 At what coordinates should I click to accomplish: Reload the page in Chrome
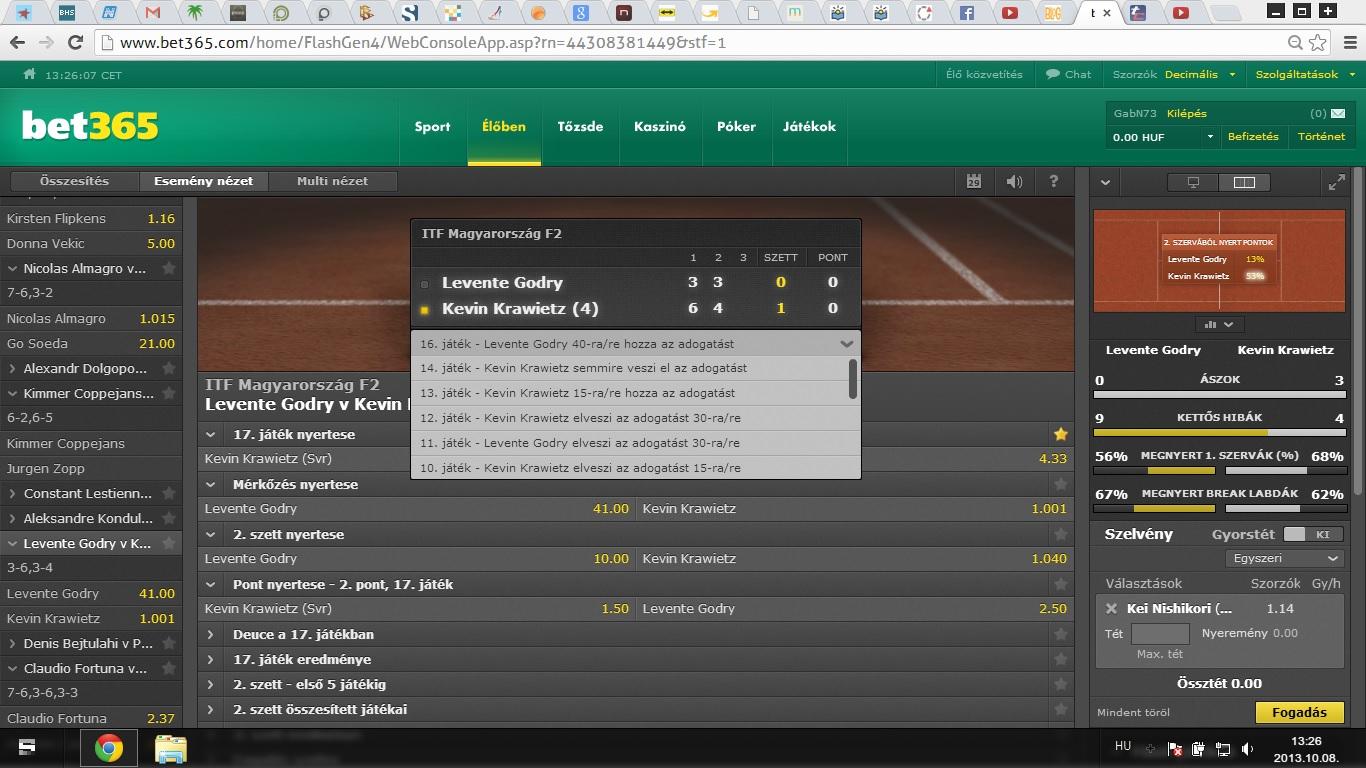coord(75,43)
